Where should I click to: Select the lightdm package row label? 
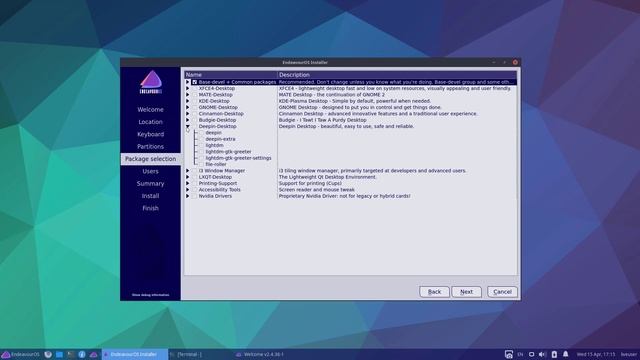tap(214, 145)
